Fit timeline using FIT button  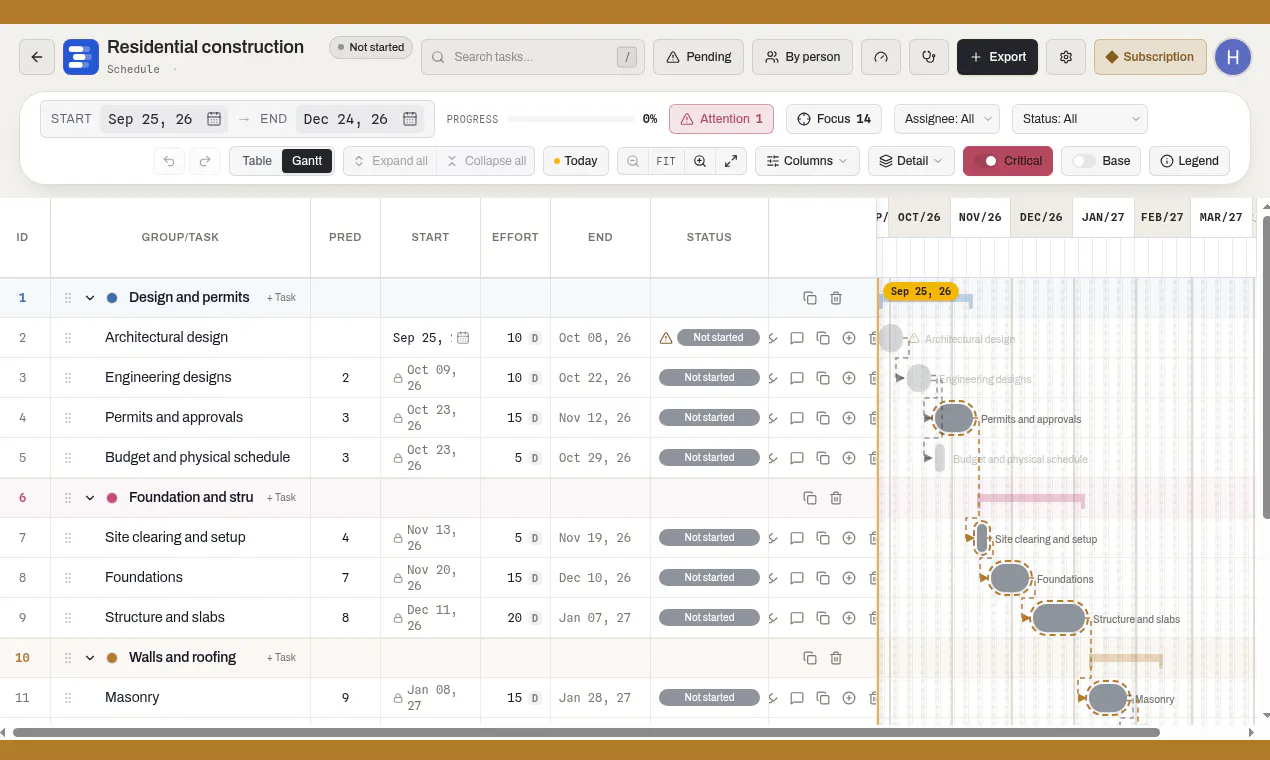[666, 161]
